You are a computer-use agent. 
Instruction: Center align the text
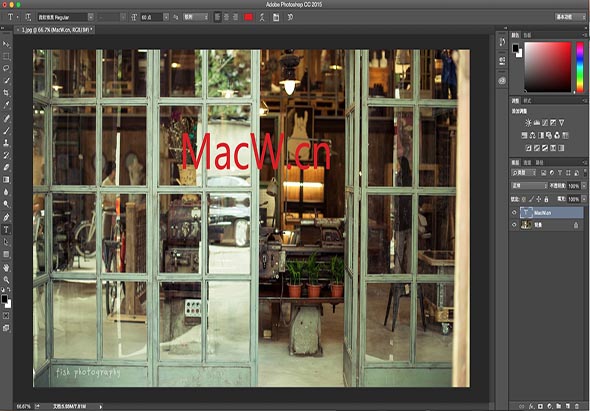[227, 17]
